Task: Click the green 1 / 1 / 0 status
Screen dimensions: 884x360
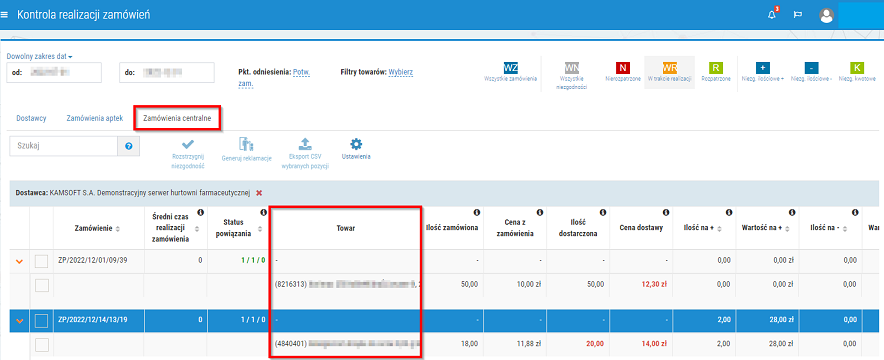Action: tap(254, 261)
